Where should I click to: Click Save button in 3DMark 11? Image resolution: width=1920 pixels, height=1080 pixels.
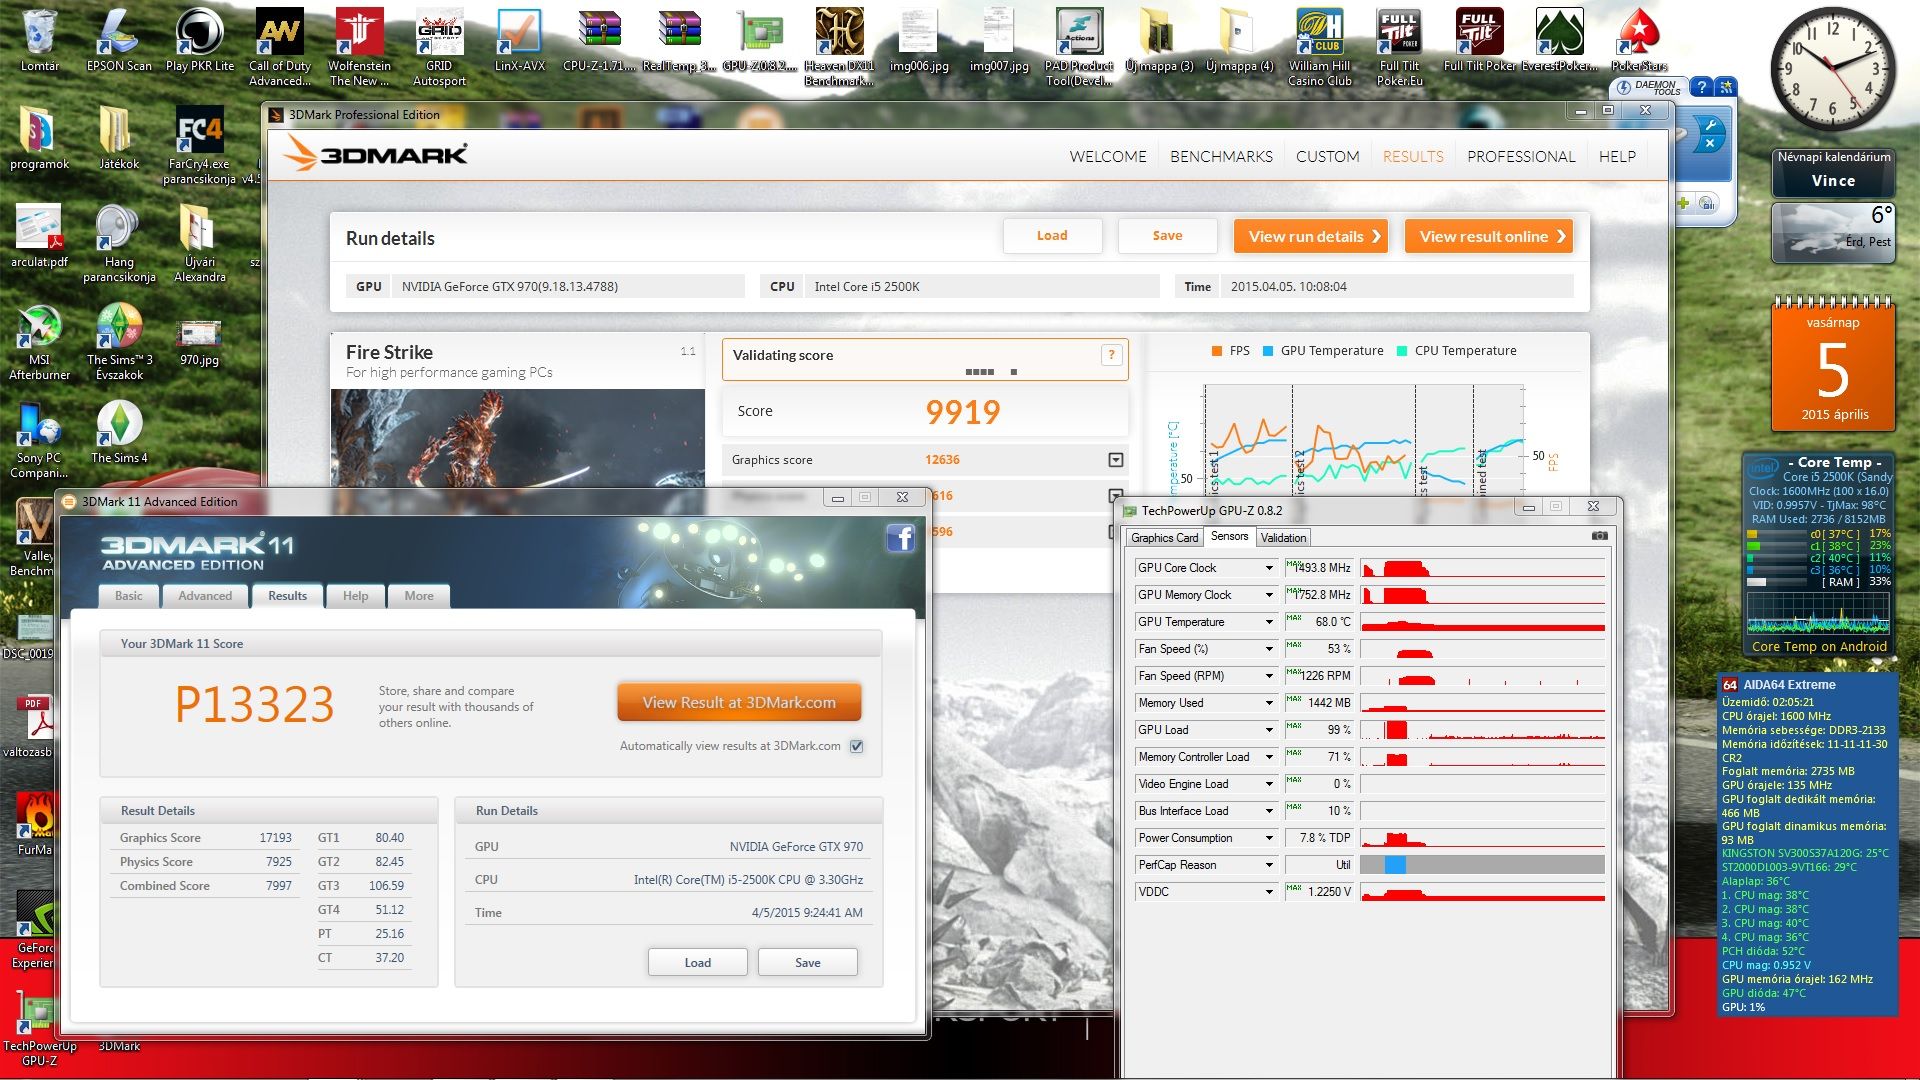pyautogui.click(x=807, y=962)
